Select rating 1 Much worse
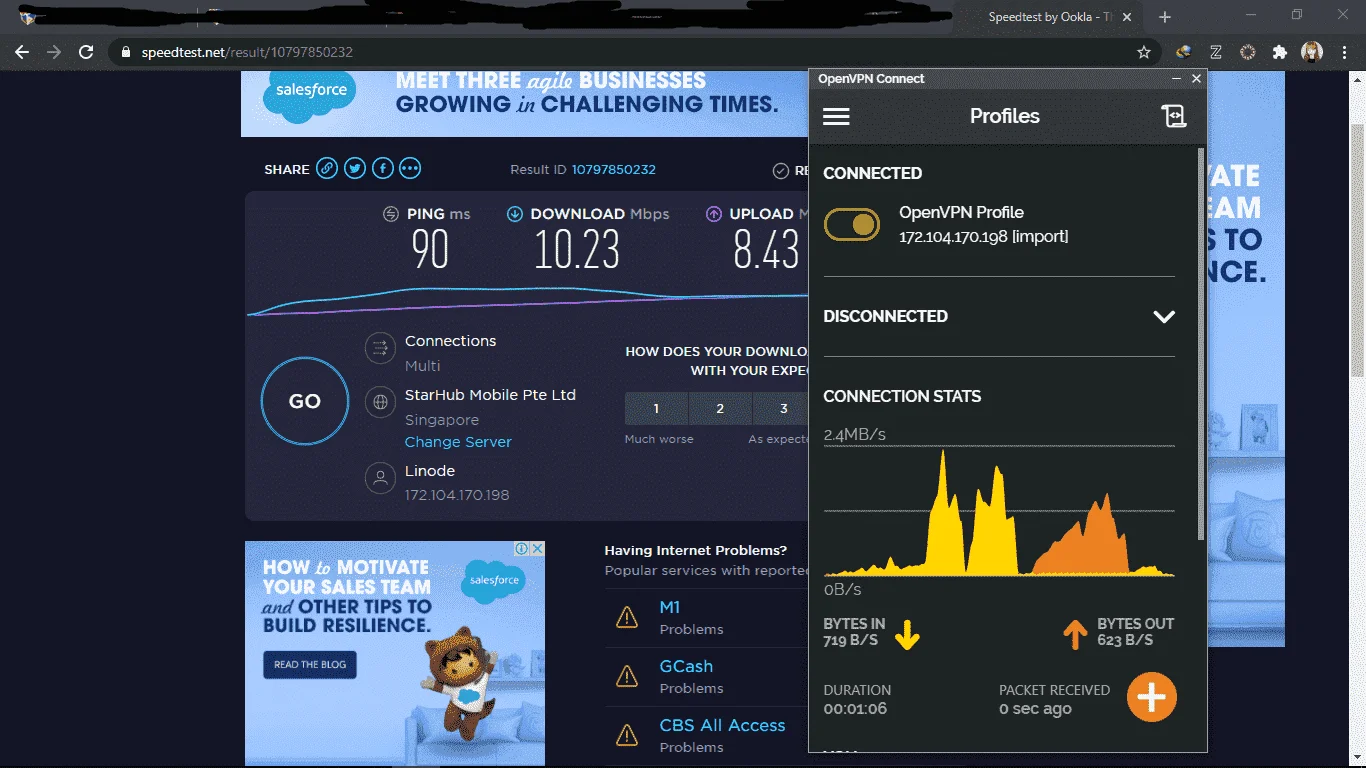 (656, 408)
